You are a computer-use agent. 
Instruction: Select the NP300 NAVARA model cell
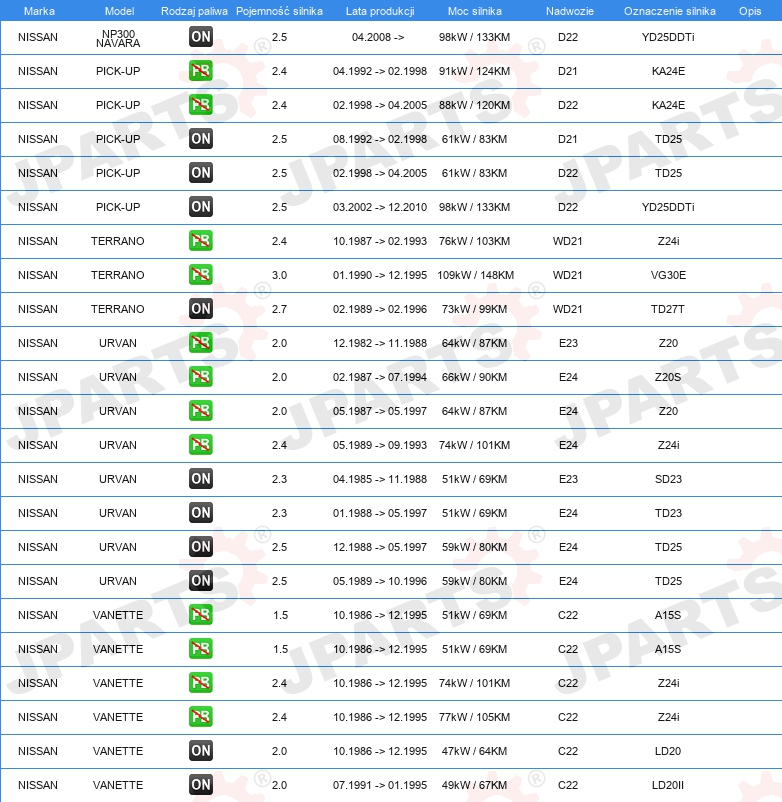click(118, 38)
